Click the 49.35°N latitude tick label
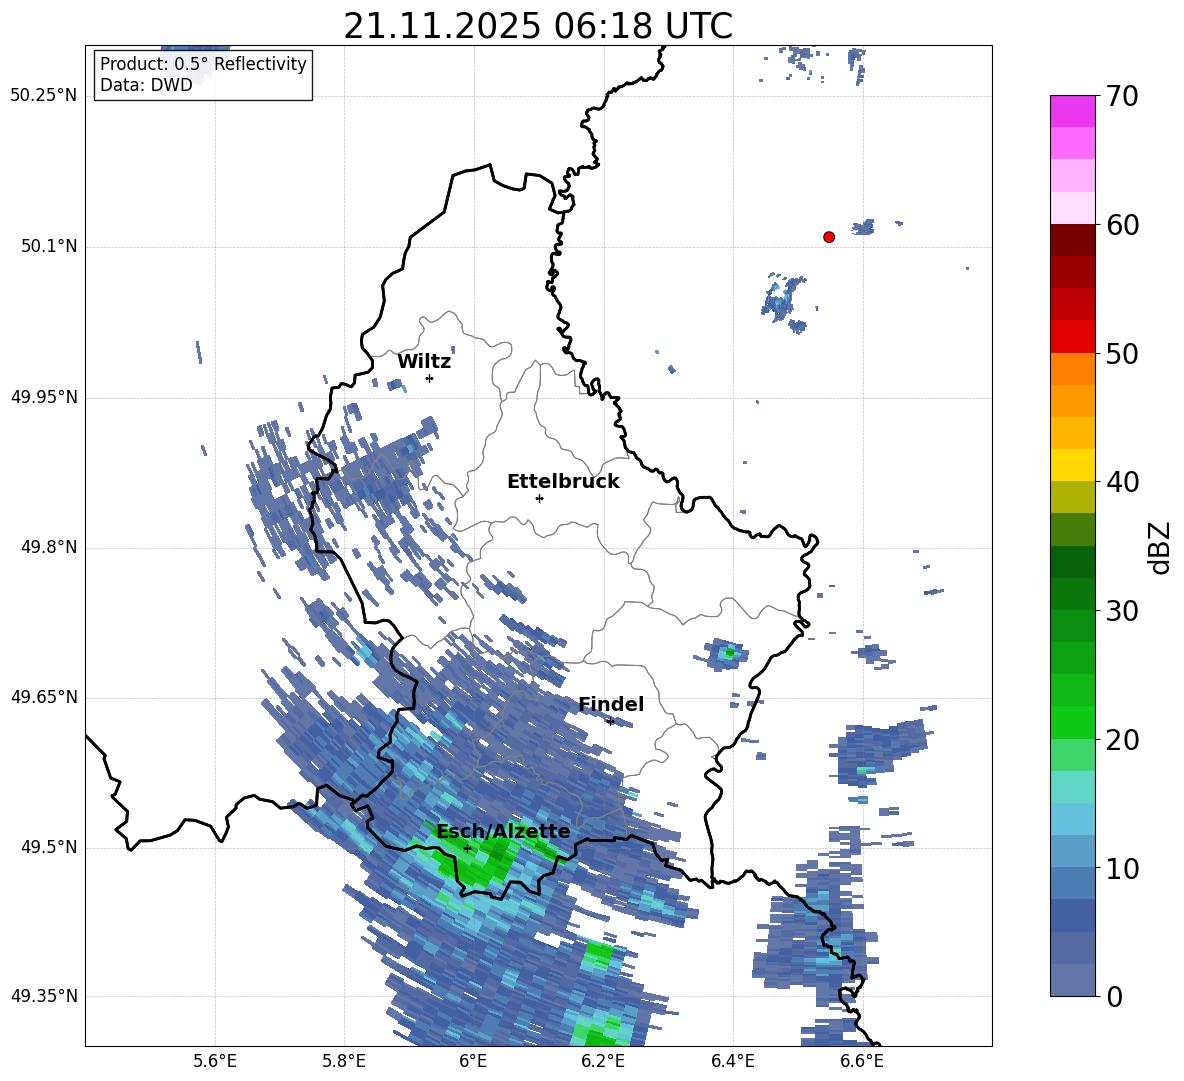The image size is (1184, 1081). click(44, 996)
